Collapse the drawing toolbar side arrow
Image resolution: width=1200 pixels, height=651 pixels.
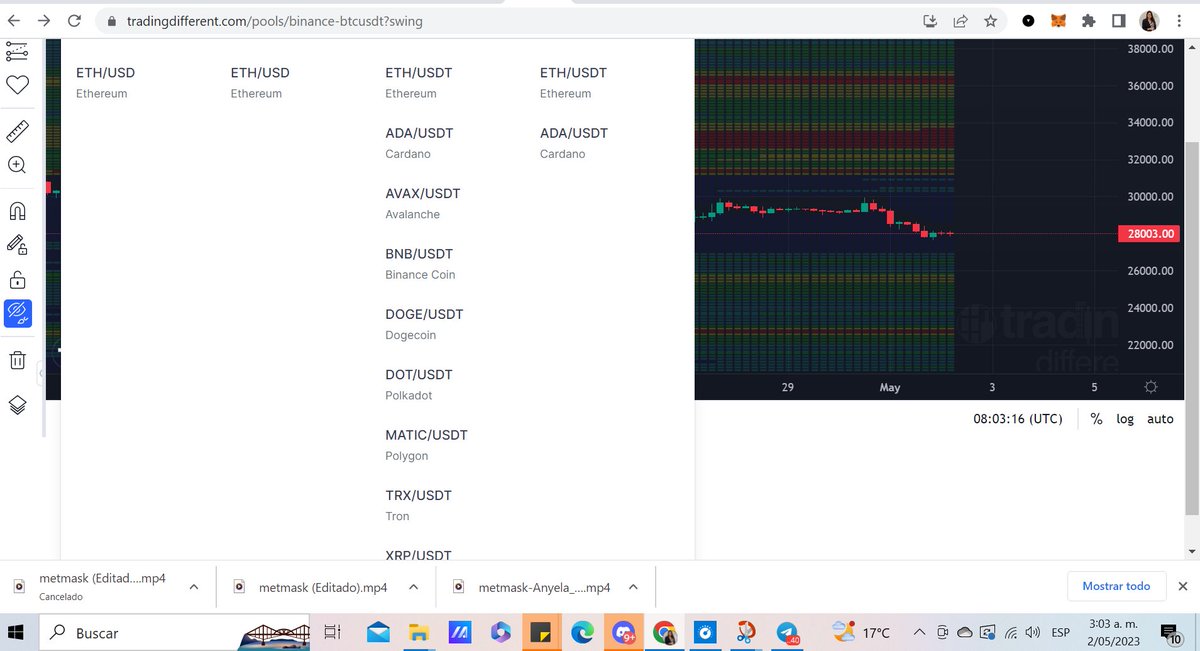(41, 373)
